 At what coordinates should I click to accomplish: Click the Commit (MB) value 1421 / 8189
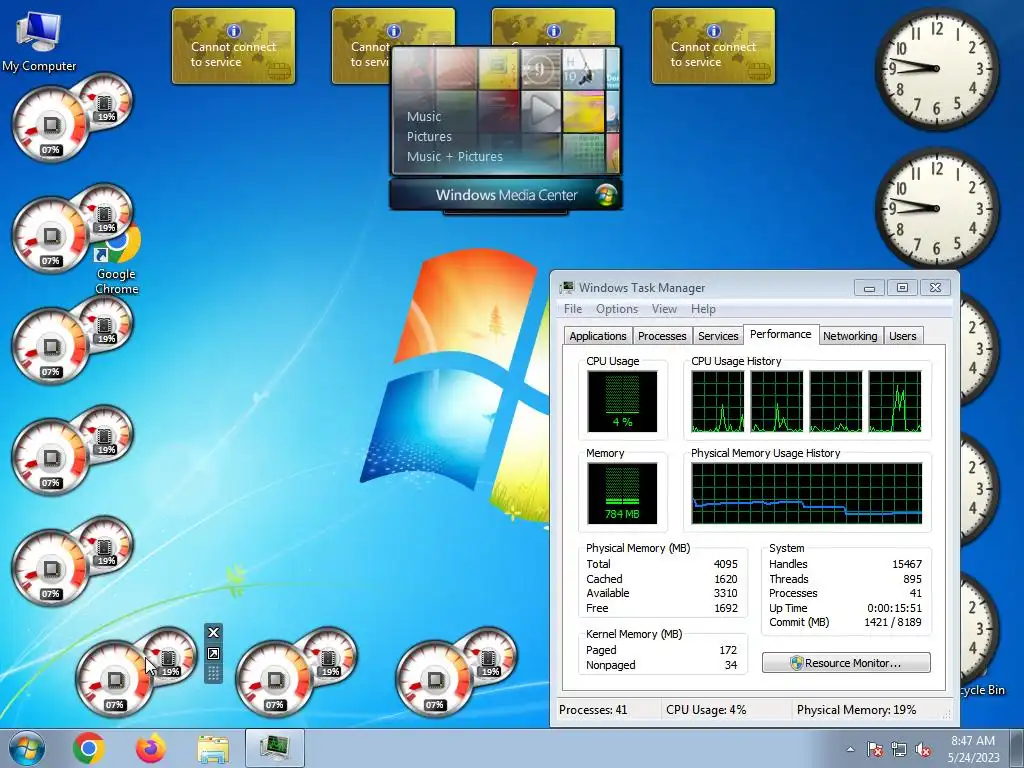893,622
